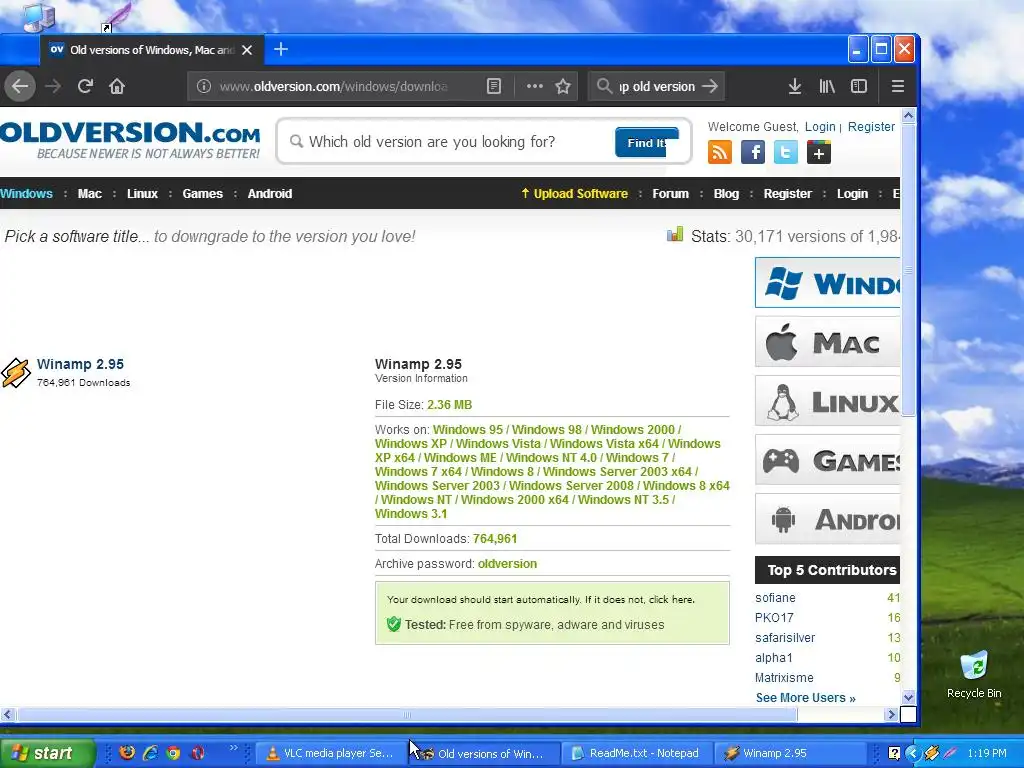
Task: Click Register in the black nav bar
Action: tap(788, 193)
